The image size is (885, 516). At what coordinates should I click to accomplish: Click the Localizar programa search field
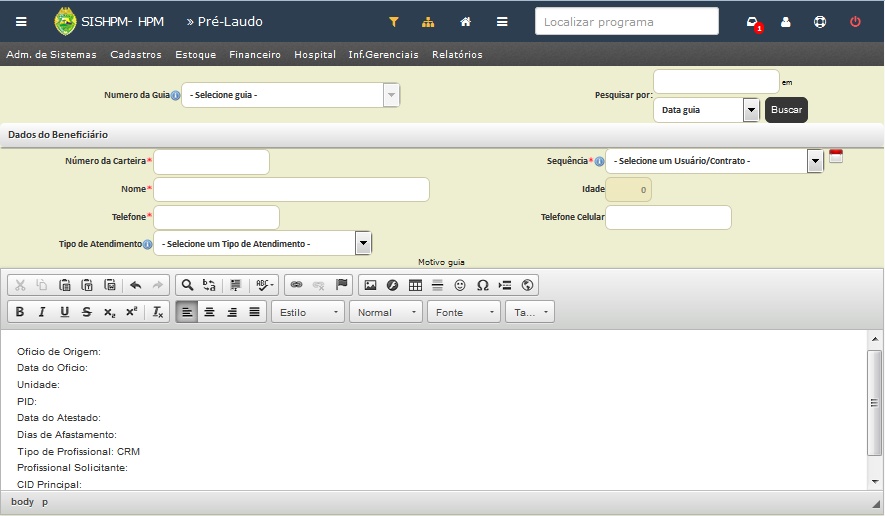[x=626, y=21]
